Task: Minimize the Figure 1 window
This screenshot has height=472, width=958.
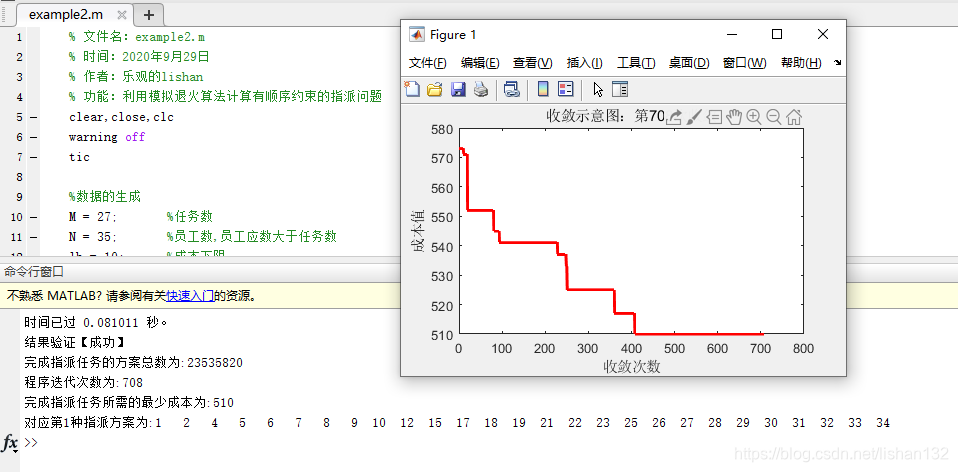Action: pyautogui.click(x=730, y=34)
